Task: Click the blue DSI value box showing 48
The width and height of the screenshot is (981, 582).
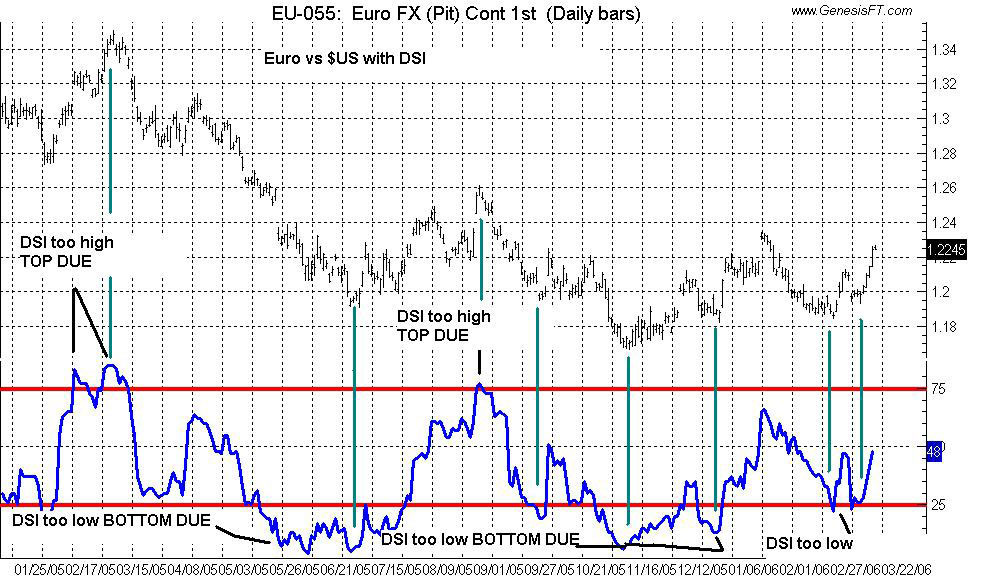Action: pyautogui.click(x=936, y=451)
